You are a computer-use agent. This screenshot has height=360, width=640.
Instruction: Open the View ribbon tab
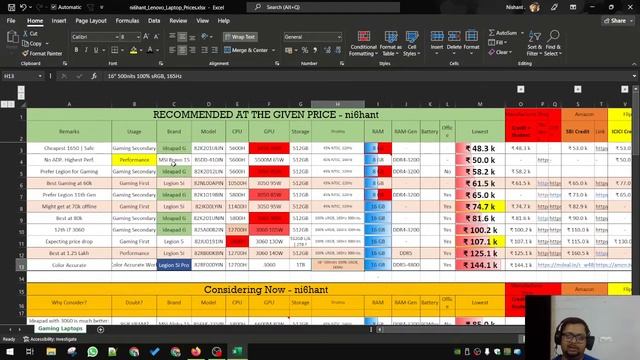[x=202, y=21]
